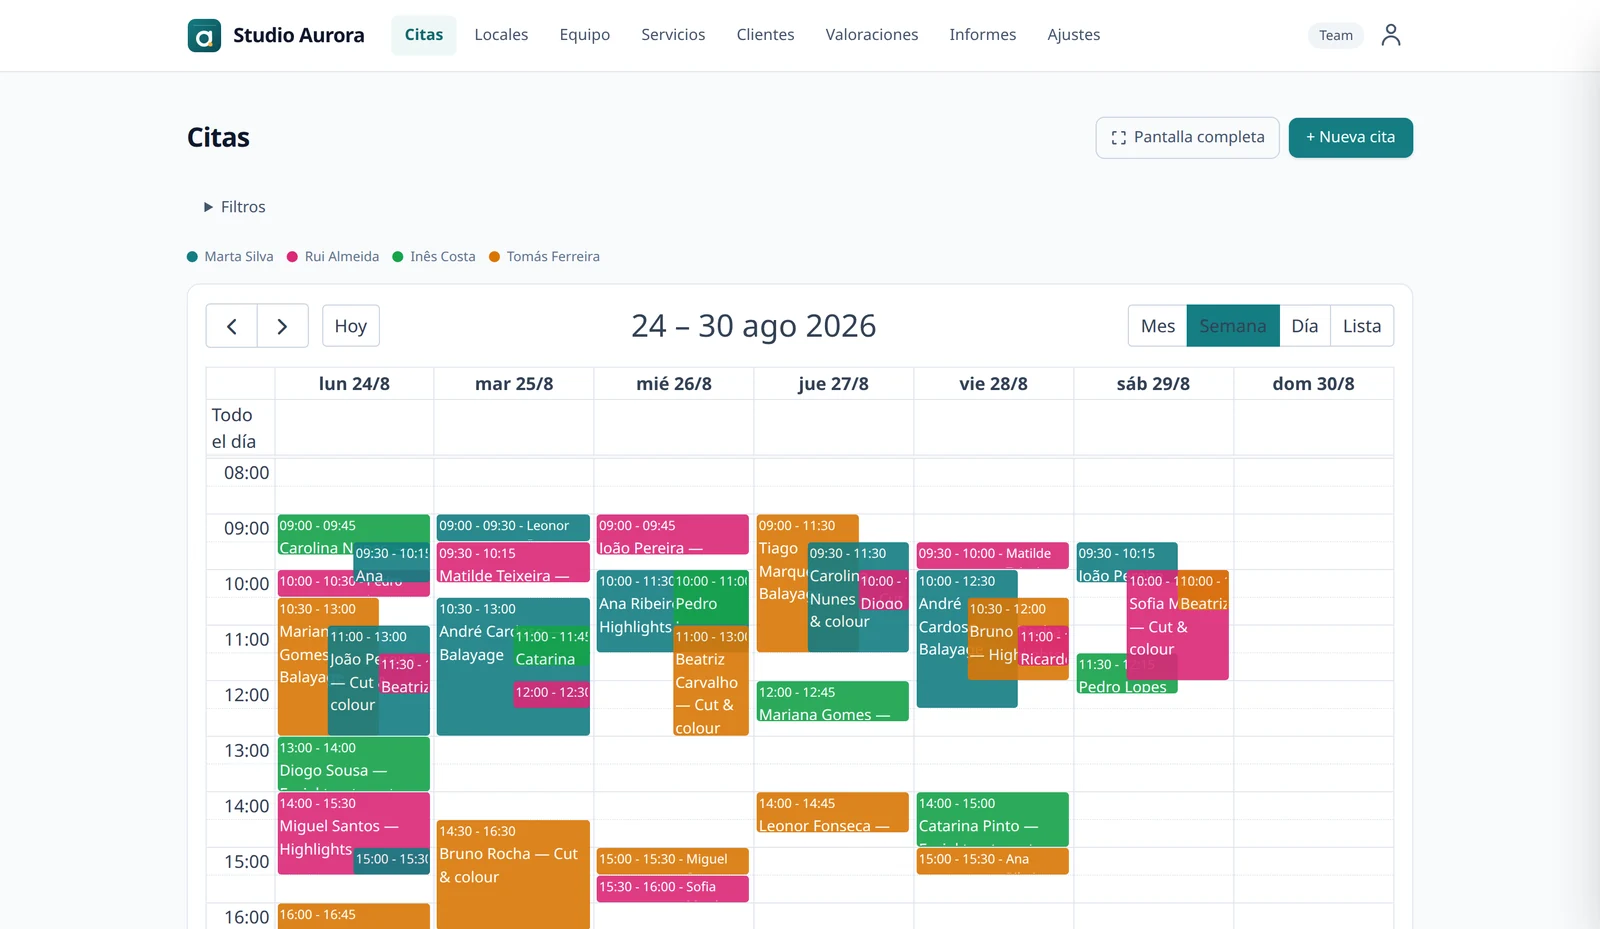
Task: Open the user profile icon
Action: point(1390,35)
